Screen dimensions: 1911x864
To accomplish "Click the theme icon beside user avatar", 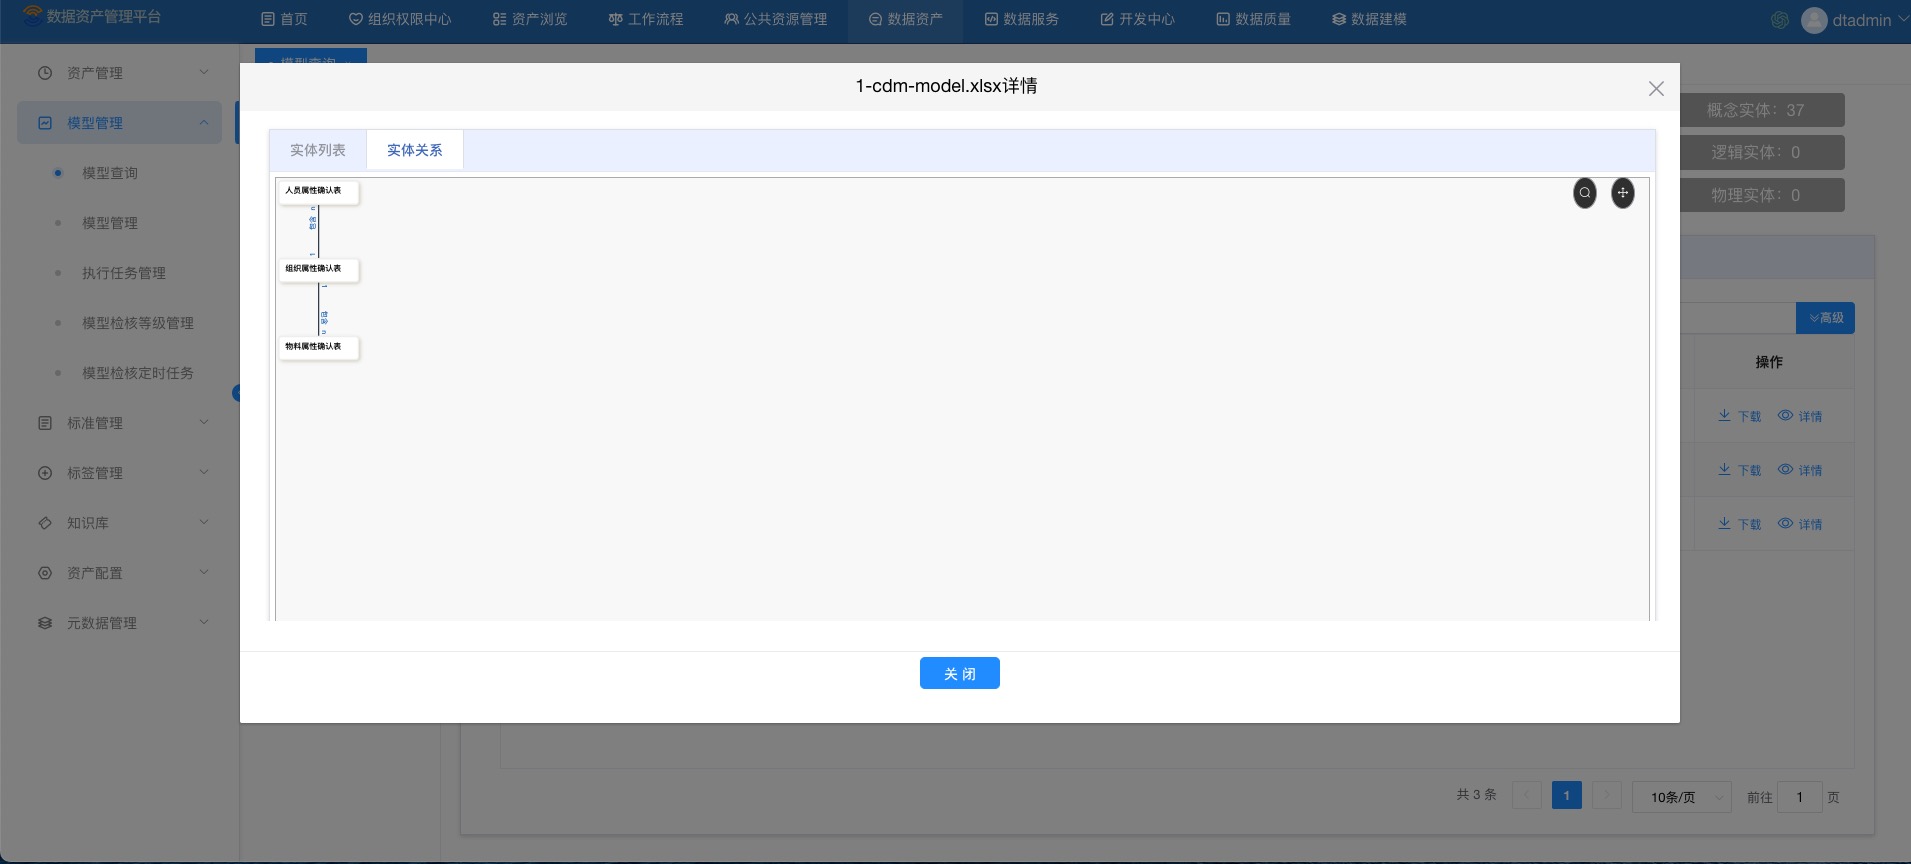I will click(x=1780, y=20).
